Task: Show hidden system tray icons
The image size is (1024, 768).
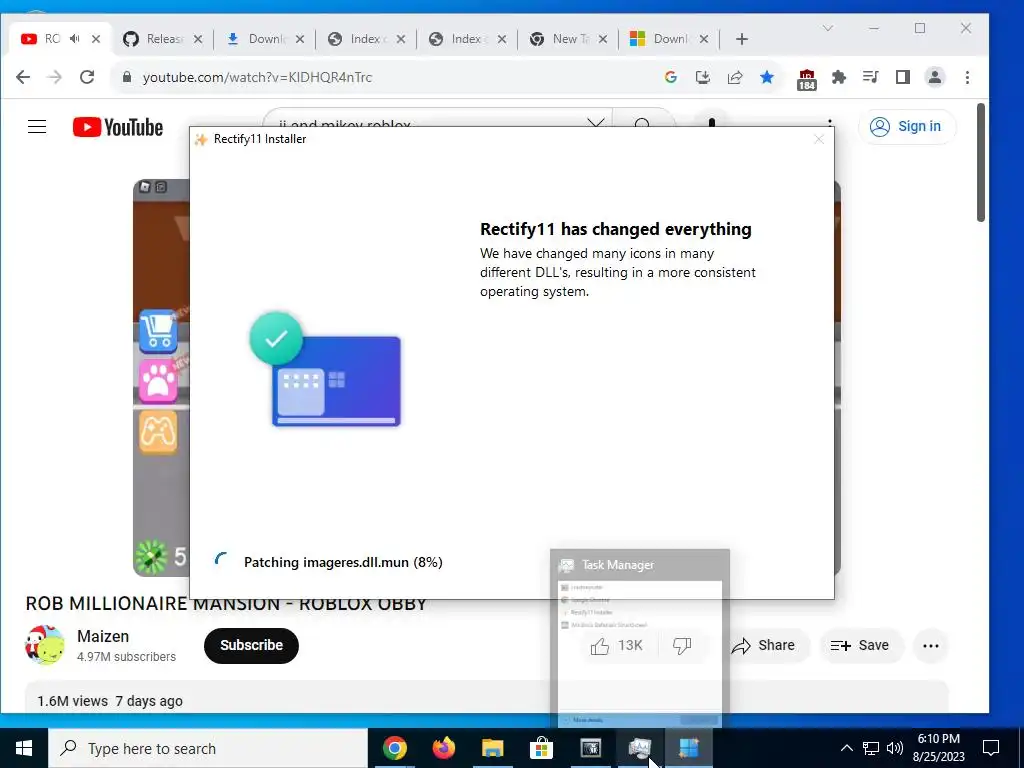Action: click(846, 748)
